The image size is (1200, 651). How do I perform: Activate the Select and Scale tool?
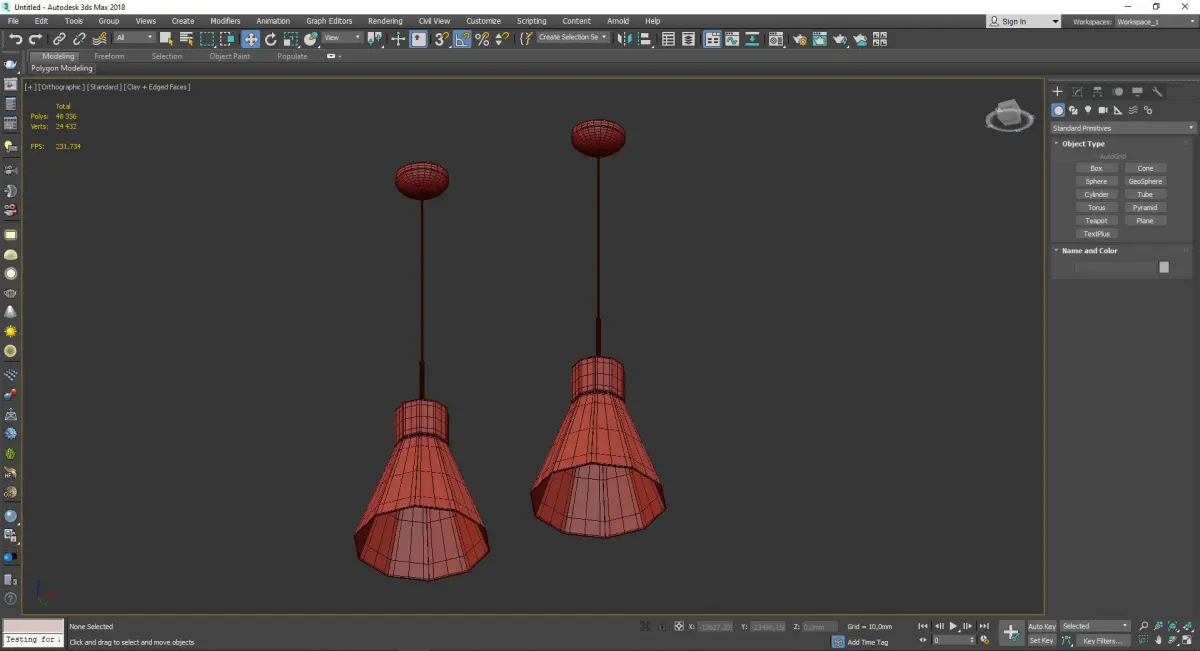290,39
